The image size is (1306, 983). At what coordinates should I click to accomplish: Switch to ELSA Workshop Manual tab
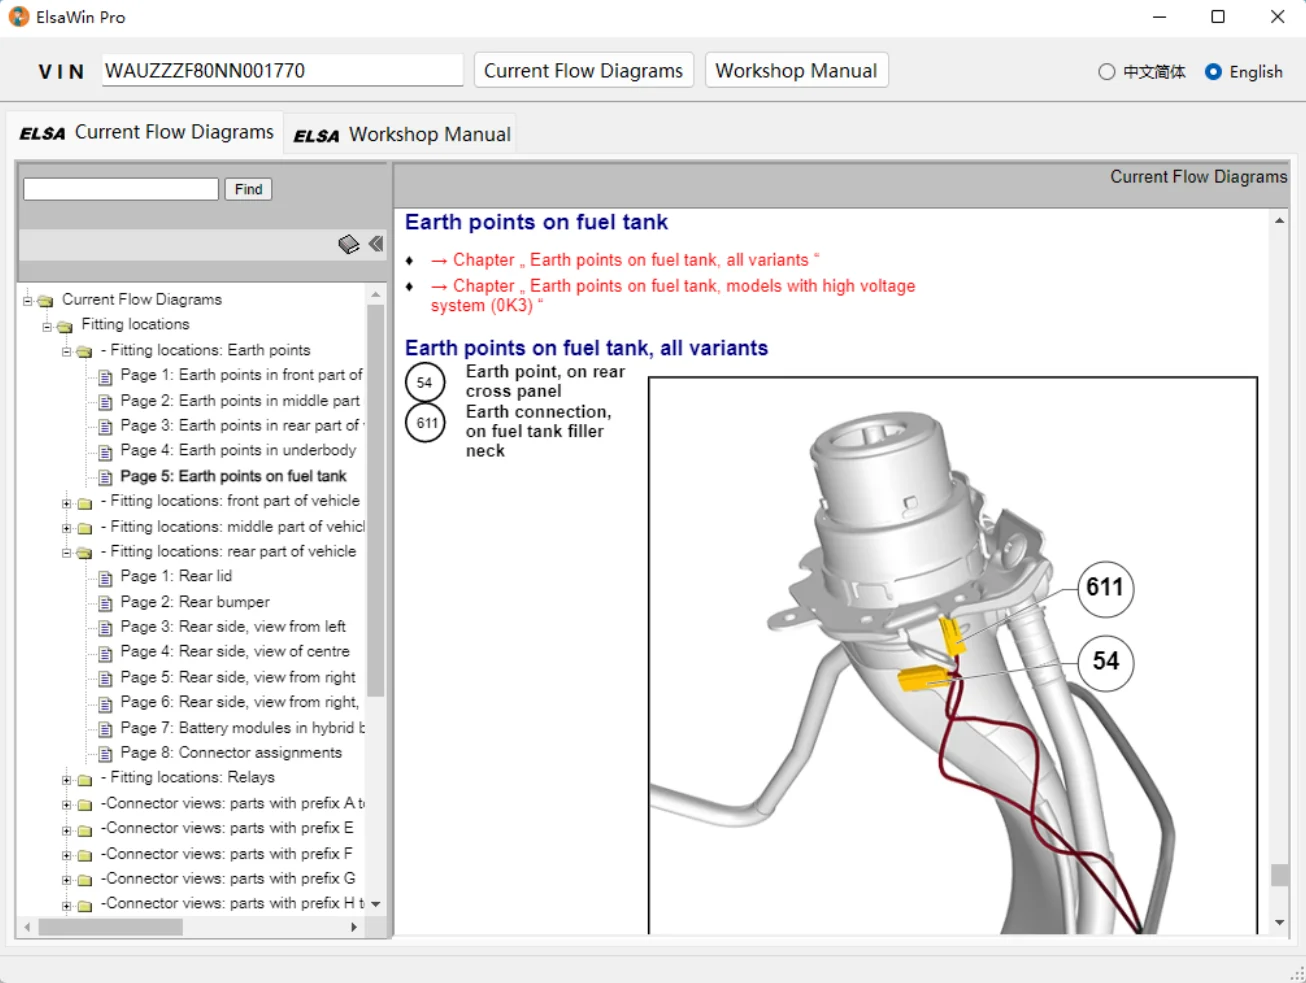coord(402,135)
